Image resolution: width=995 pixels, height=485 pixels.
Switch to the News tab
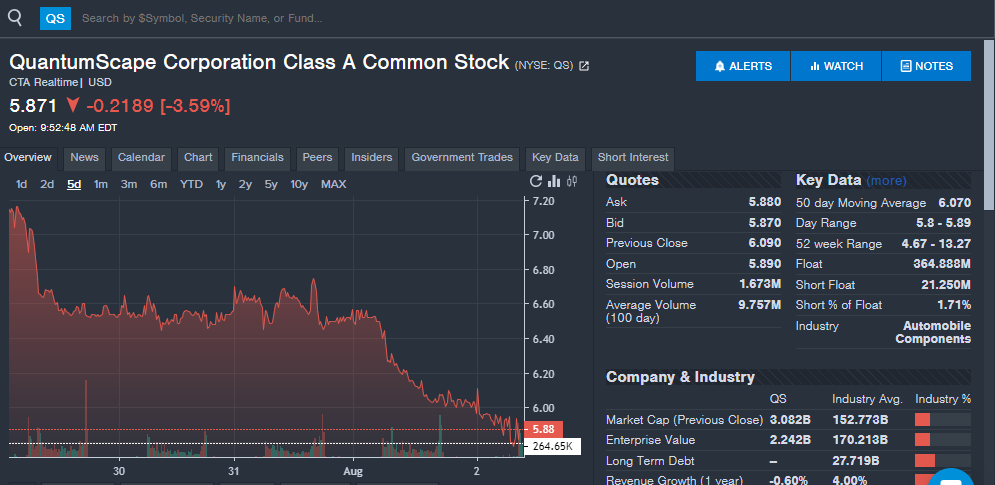coord(84,157)
